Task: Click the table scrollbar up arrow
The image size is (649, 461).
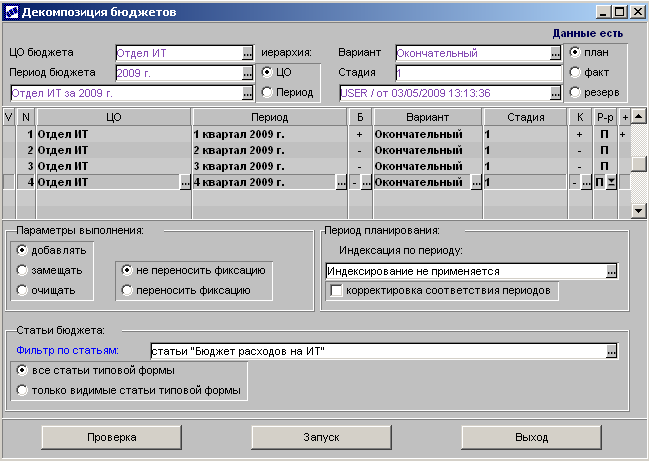Action: coord(638,117)
